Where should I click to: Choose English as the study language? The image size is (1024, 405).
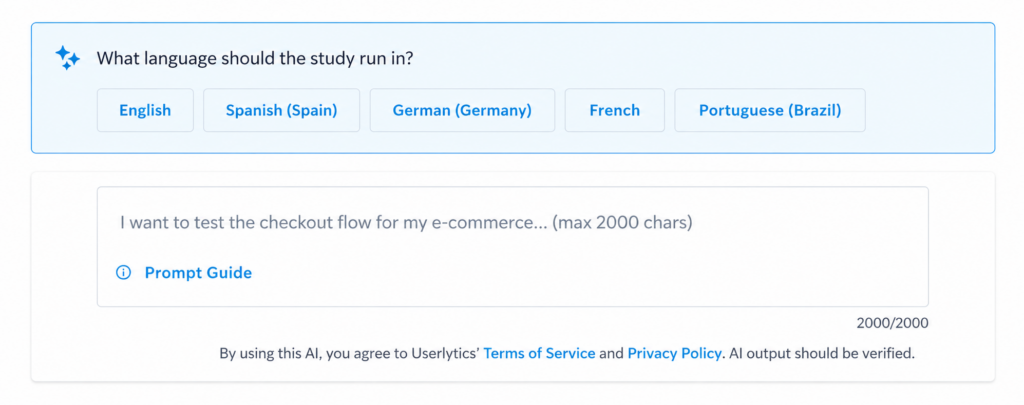[x=145, y=110]
